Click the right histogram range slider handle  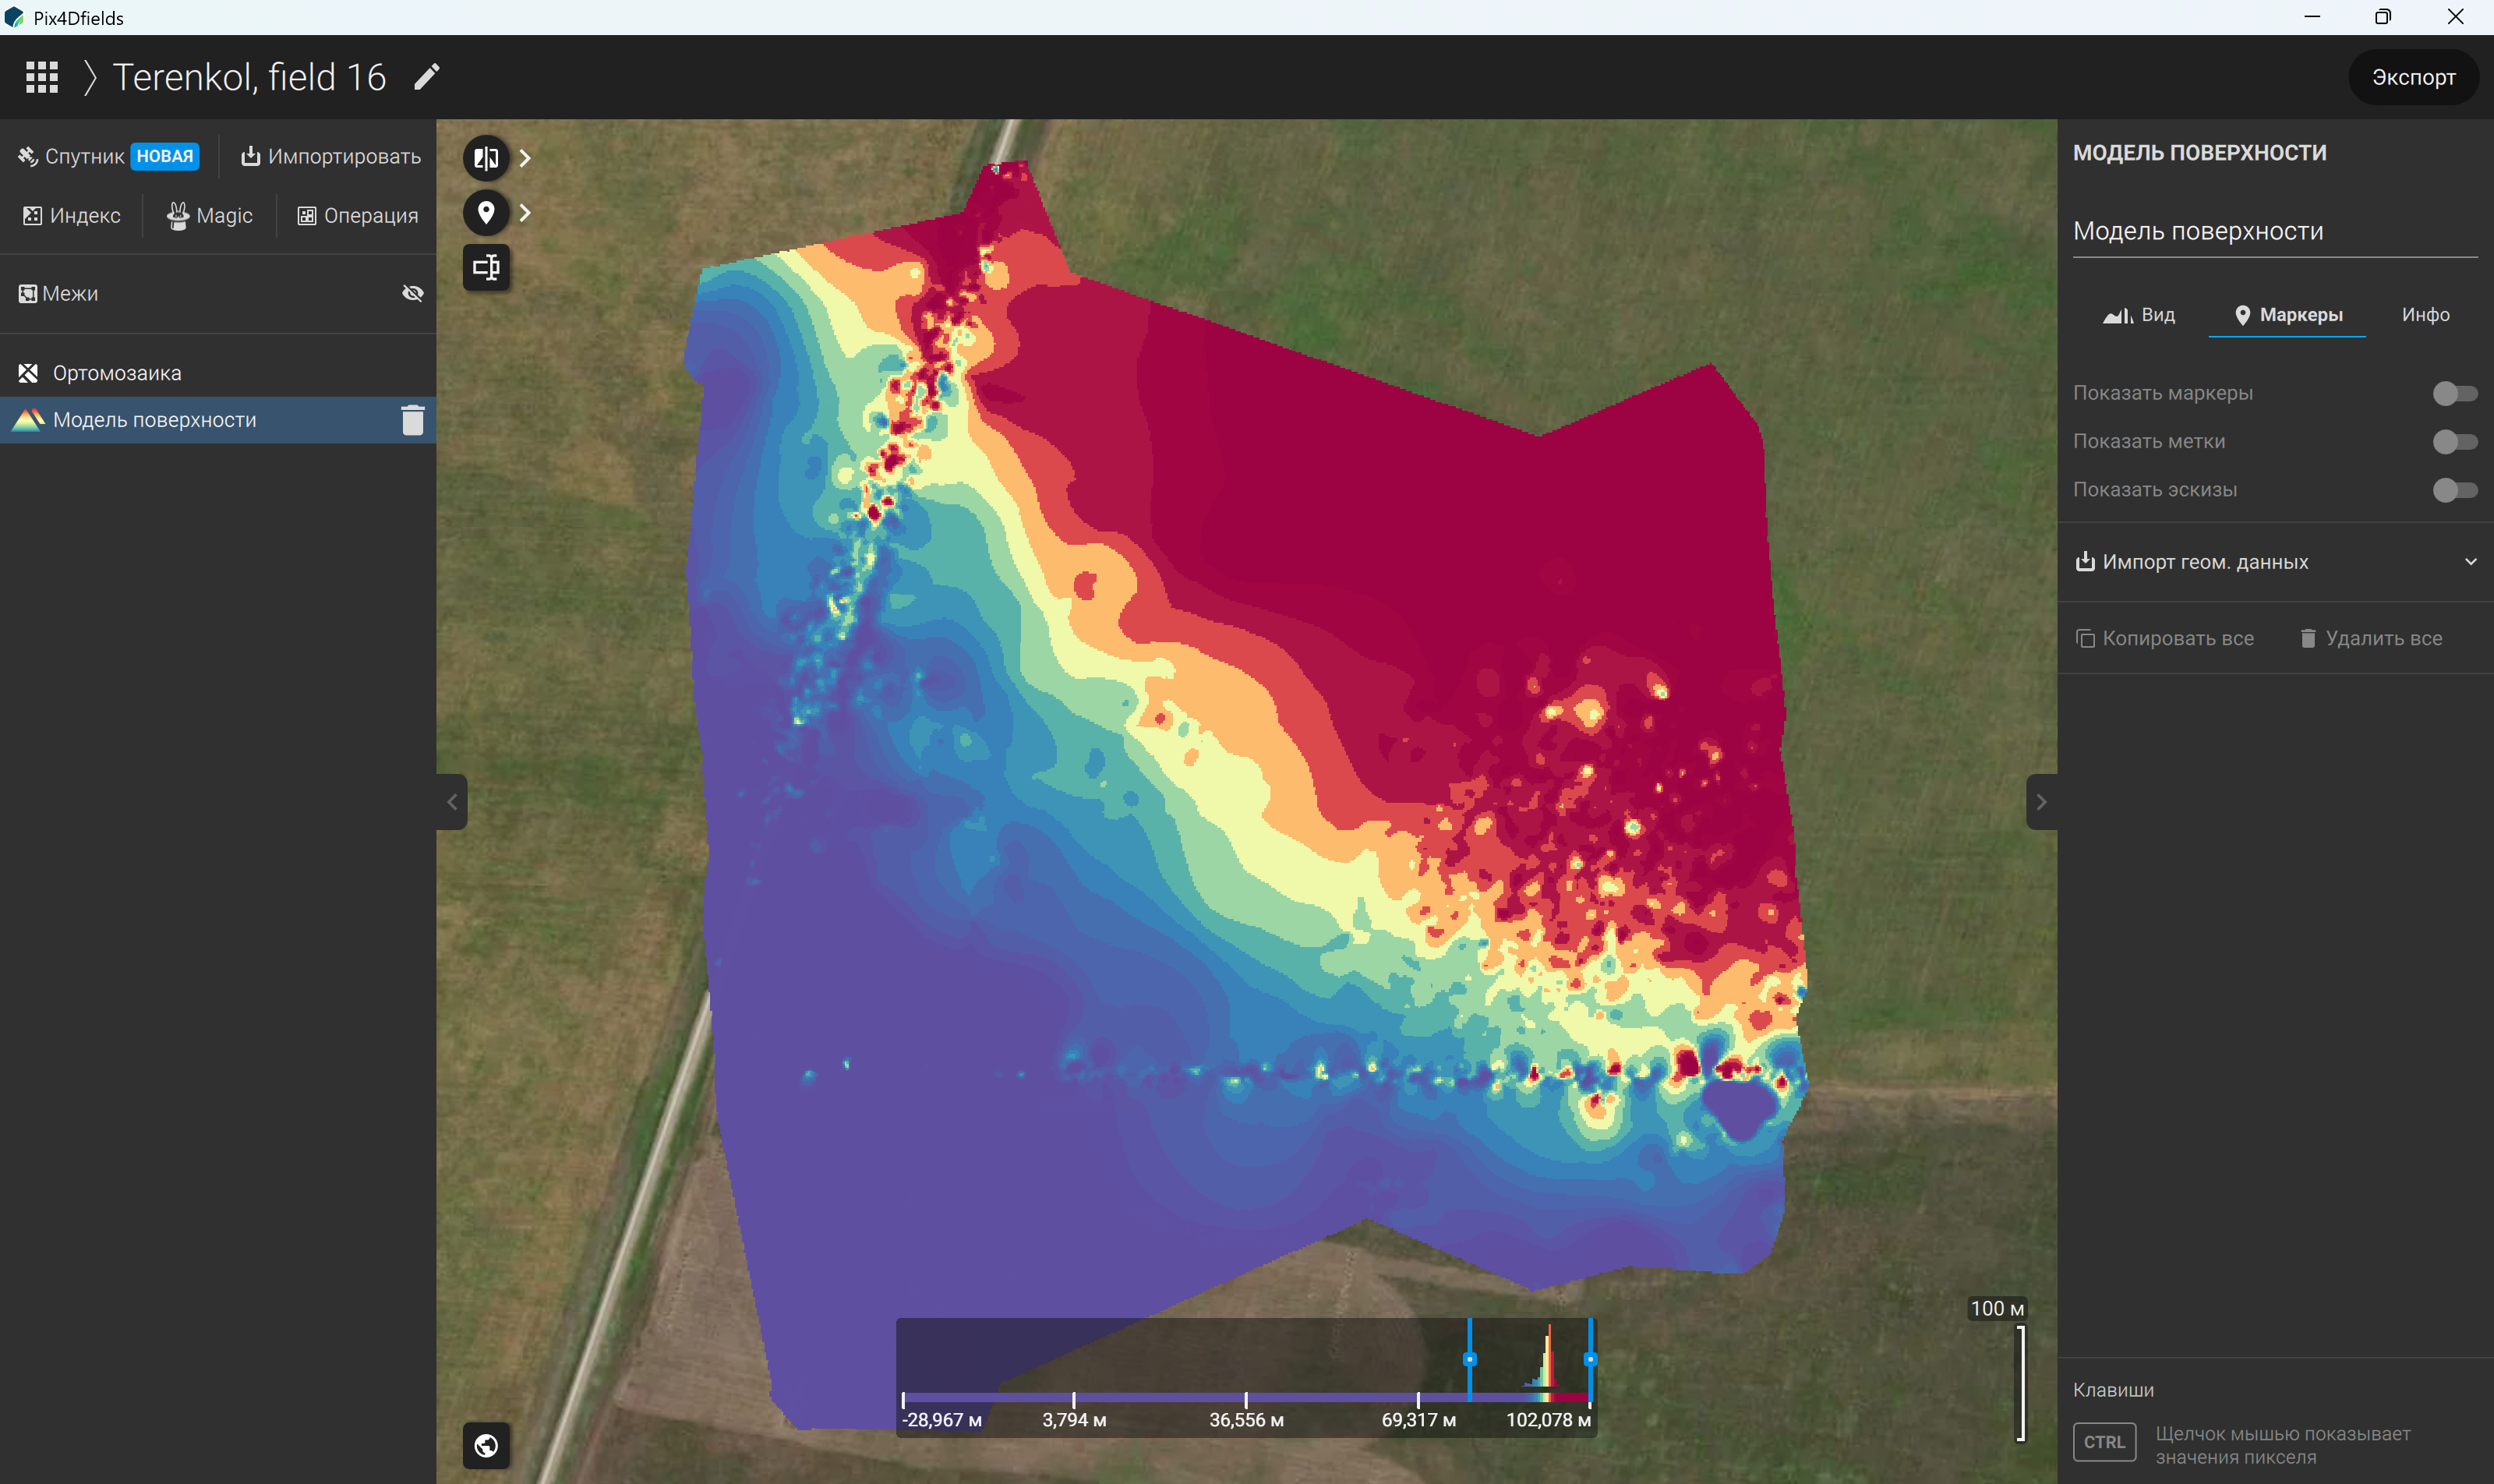point(1590,1359)
